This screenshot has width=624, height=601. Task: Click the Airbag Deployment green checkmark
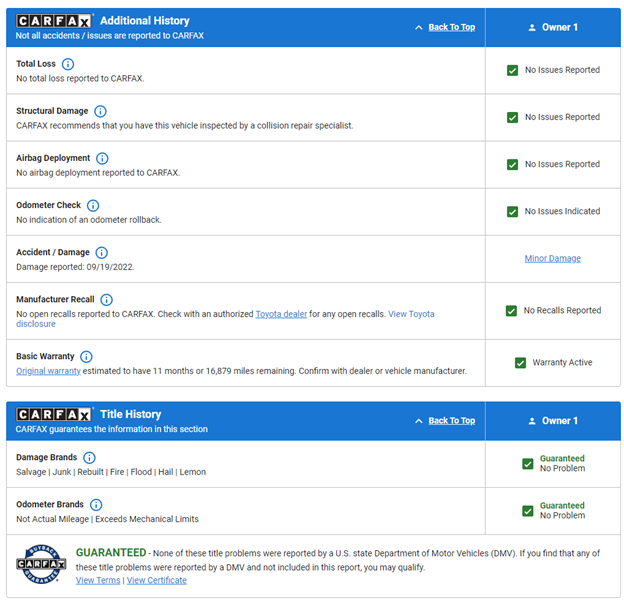(x=513, y=164)
